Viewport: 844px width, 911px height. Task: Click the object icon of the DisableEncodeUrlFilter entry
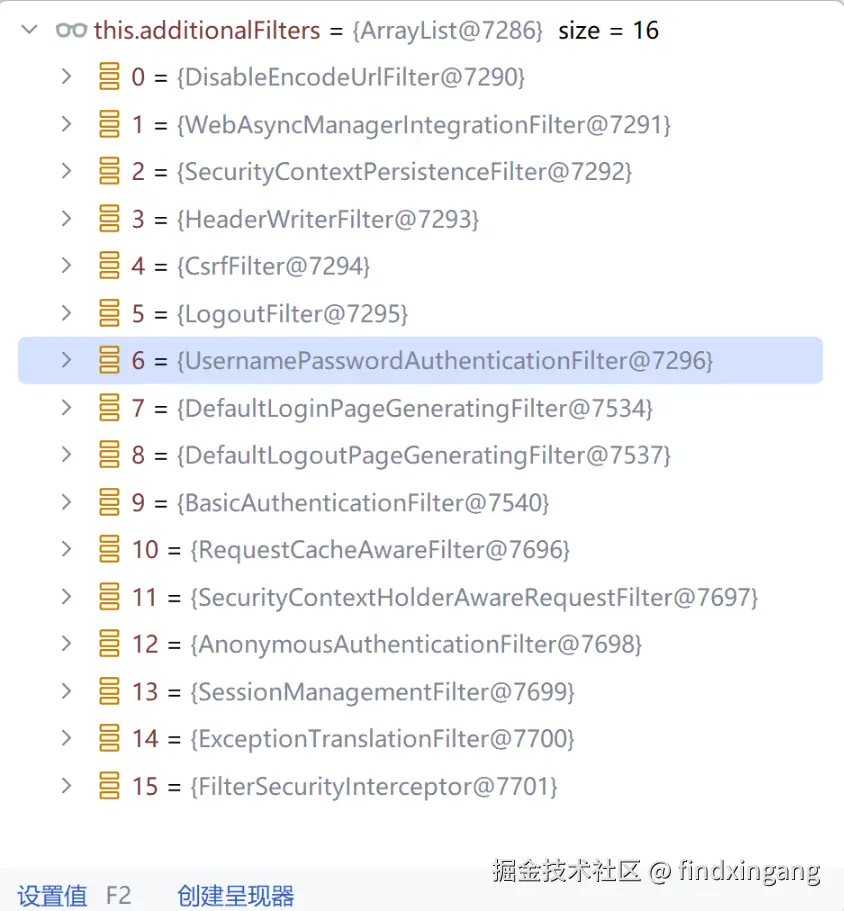pos(109,76)
